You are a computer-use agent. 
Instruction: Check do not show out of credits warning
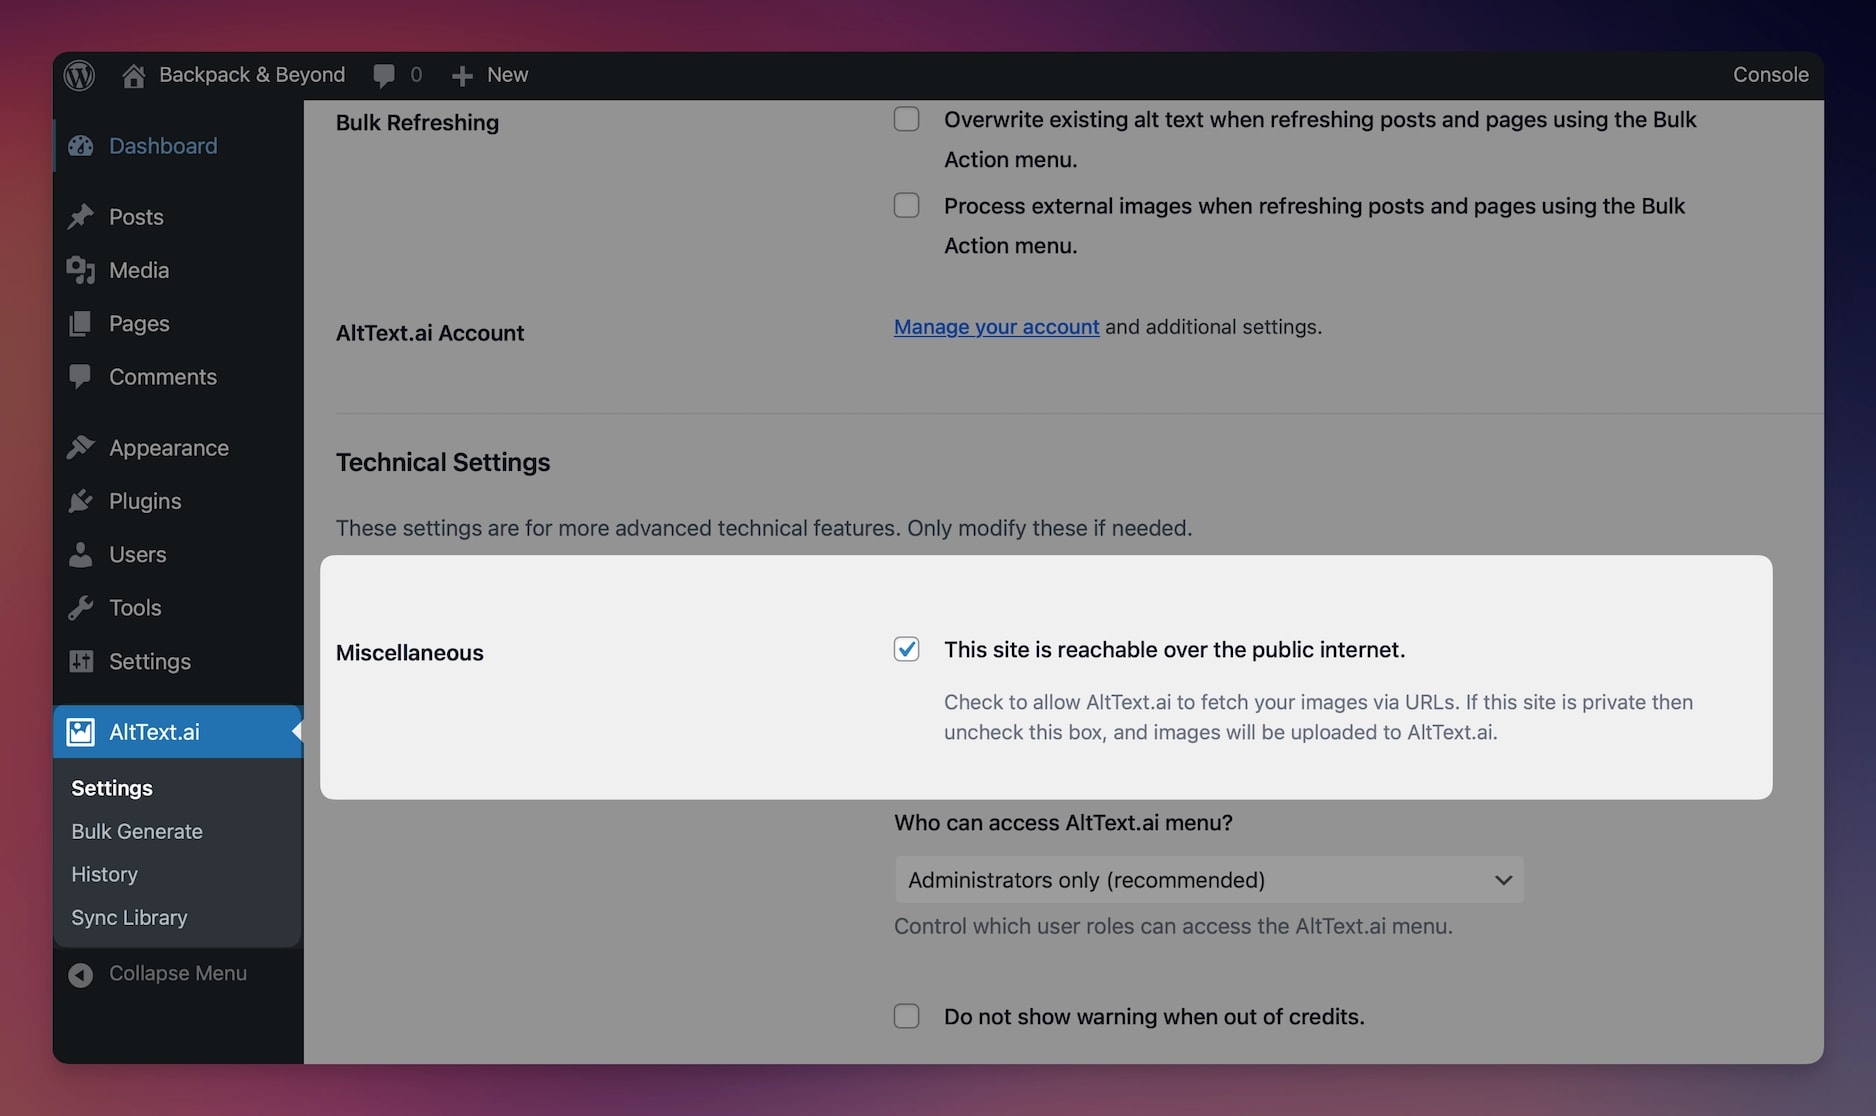(x=907, y=1016)
